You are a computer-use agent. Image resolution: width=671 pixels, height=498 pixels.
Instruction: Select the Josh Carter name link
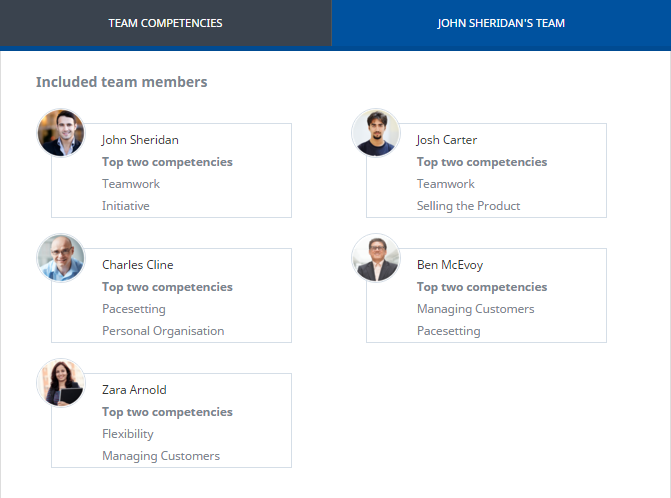point(446,140)
